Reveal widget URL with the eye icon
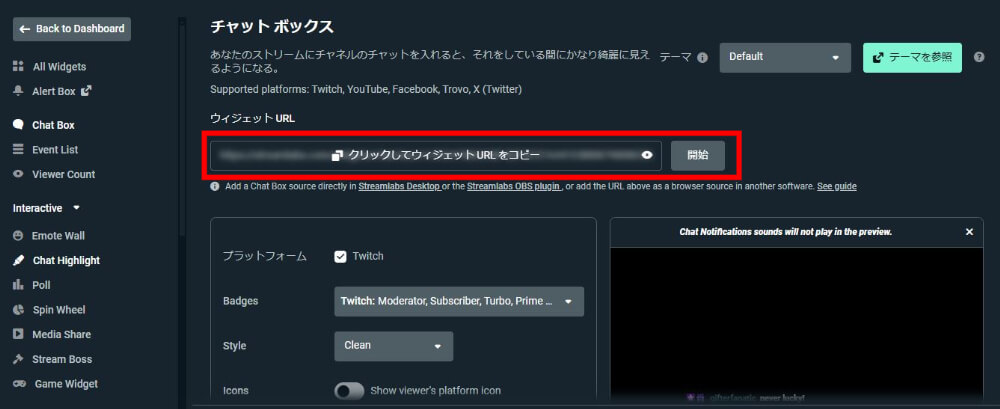 coord(647,155)
